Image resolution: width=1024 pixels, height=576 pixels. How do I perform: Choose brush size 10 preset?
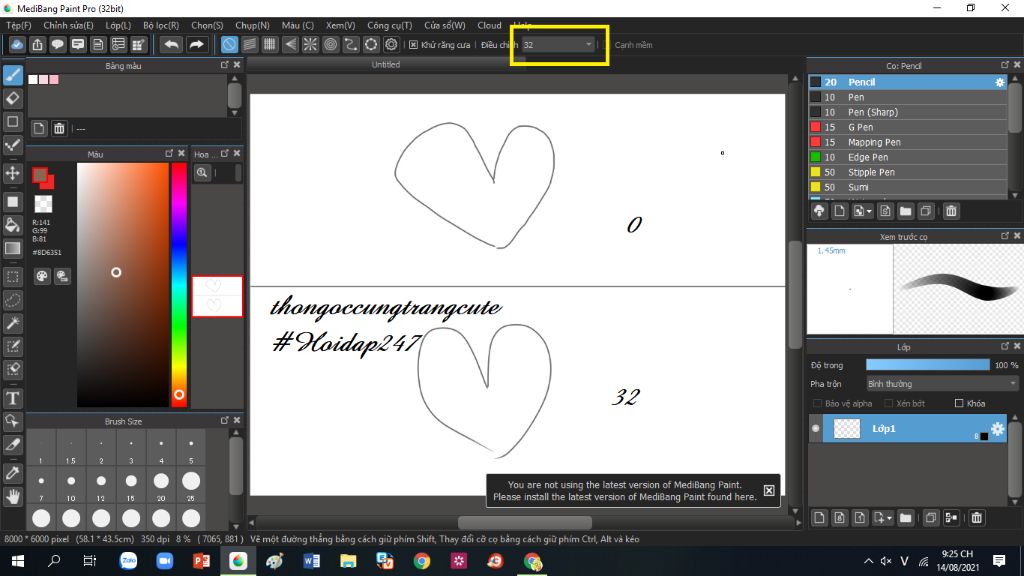pos(71,485)
